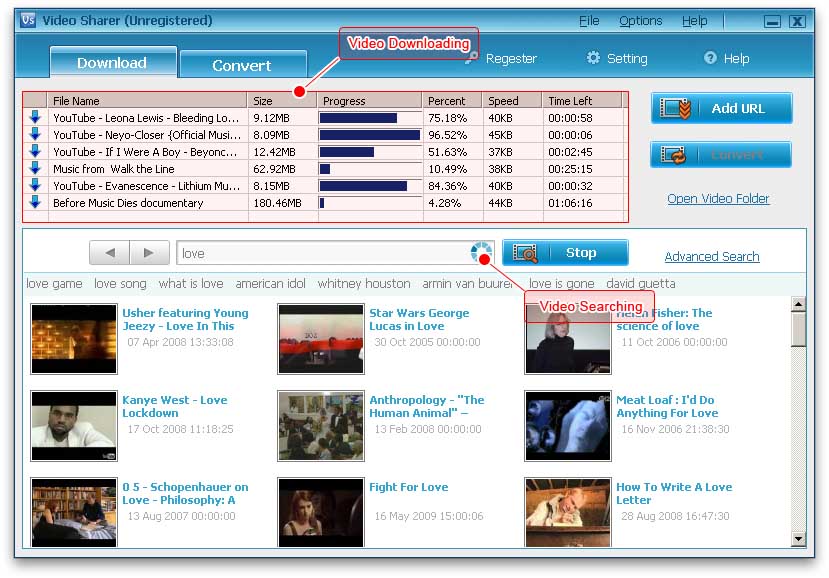829x578 pixels.
Task: Click the Setting gear icon
Action: tap(593, 58)
